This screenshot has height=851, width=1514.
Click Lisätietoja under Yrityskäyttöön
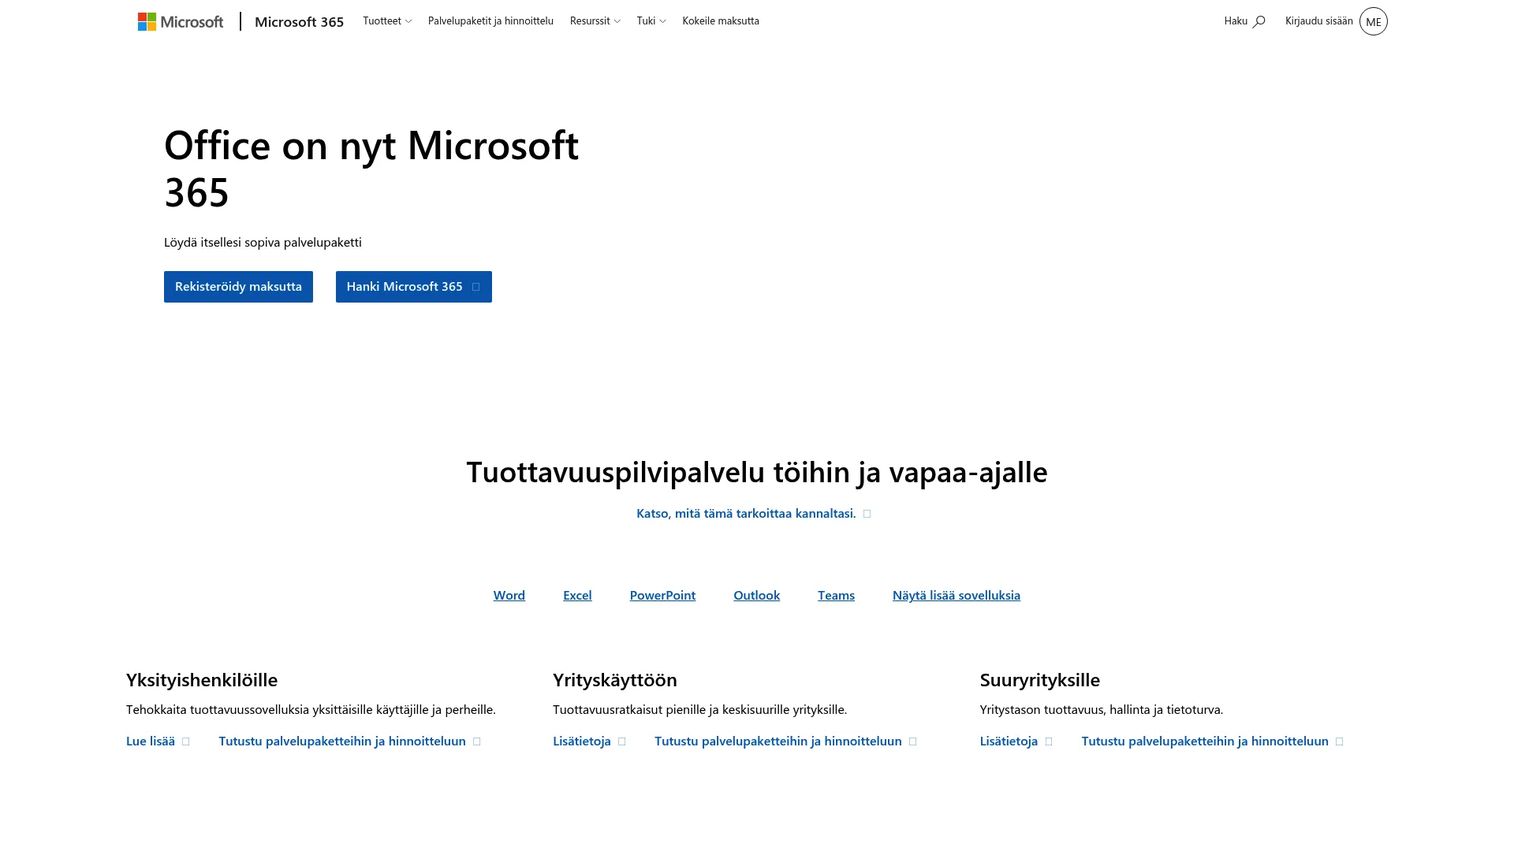[589, 741]
